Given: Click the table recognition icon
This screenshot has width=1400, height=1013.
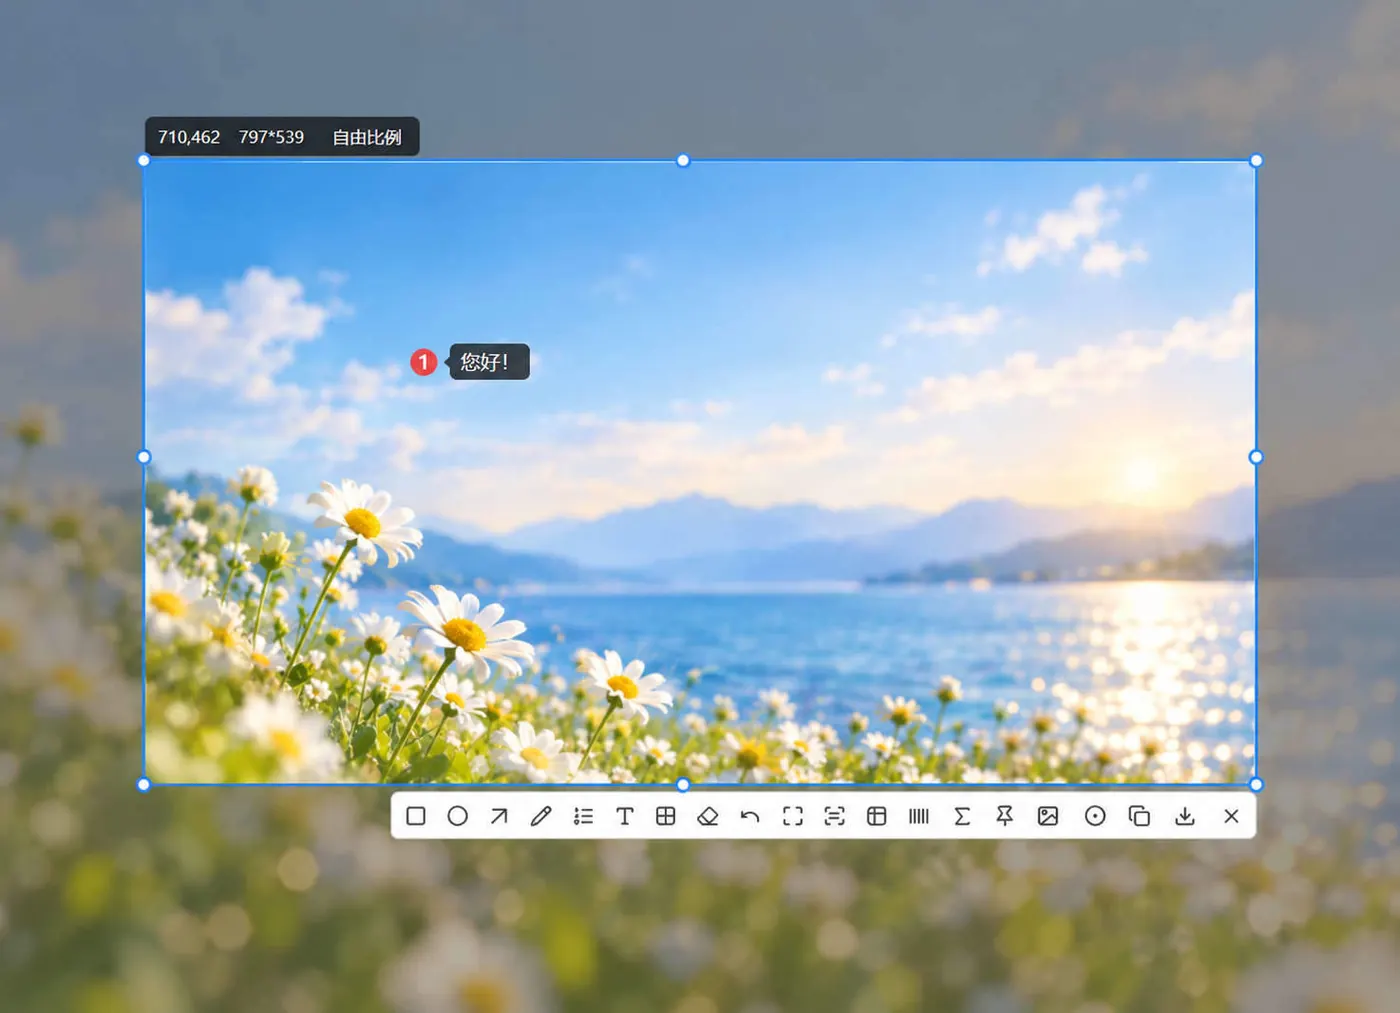Looking at the screenshot, I should (x=877, y=816).
